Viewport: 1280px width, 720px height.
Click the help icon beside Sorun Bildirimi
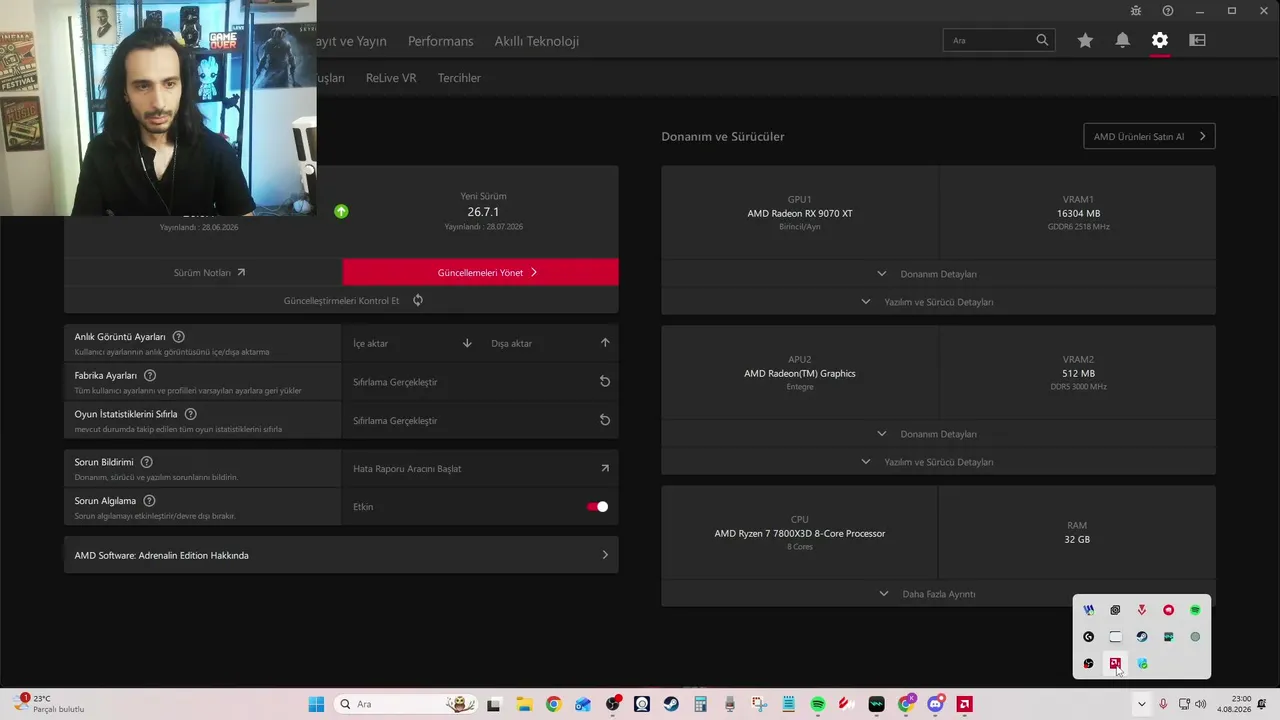pos(147,462)
